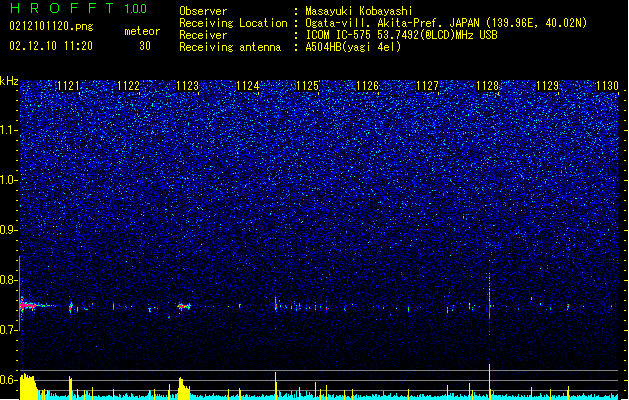Screen dimensions: 629x400
Task: Click the timestamp 02.12.10 11:20
Action: click(x=51, y=46)
